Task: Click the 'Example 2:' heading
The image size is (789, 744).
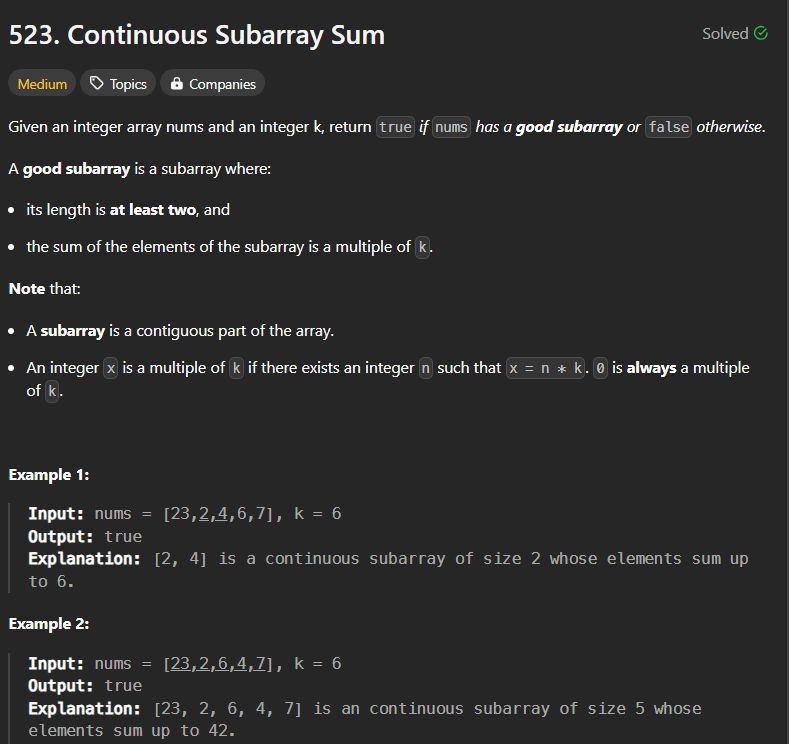Action: click(49, 624)
